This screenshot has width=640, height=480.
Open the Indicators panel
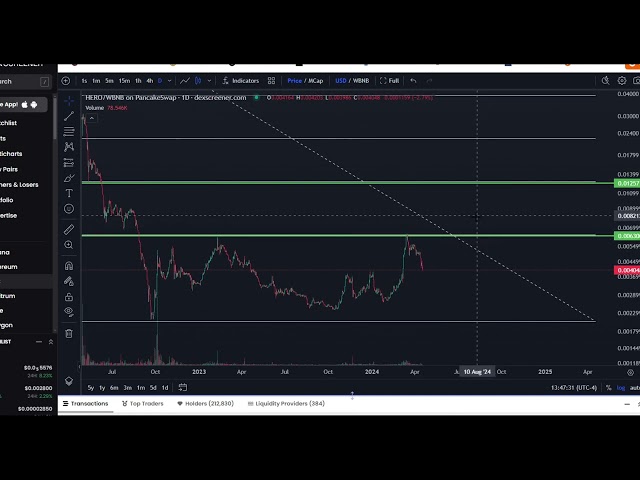[x=241, y=80]
